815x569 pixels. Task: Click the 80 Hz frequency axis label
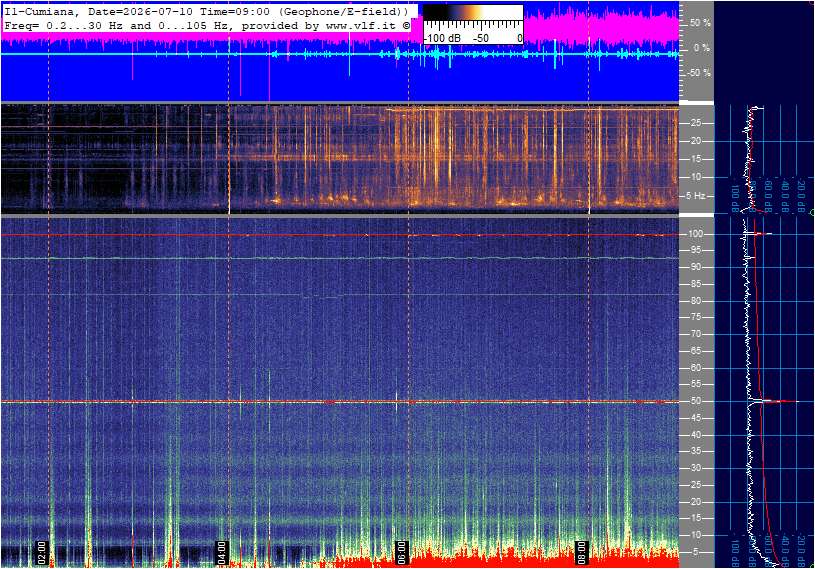coord(696,301)
